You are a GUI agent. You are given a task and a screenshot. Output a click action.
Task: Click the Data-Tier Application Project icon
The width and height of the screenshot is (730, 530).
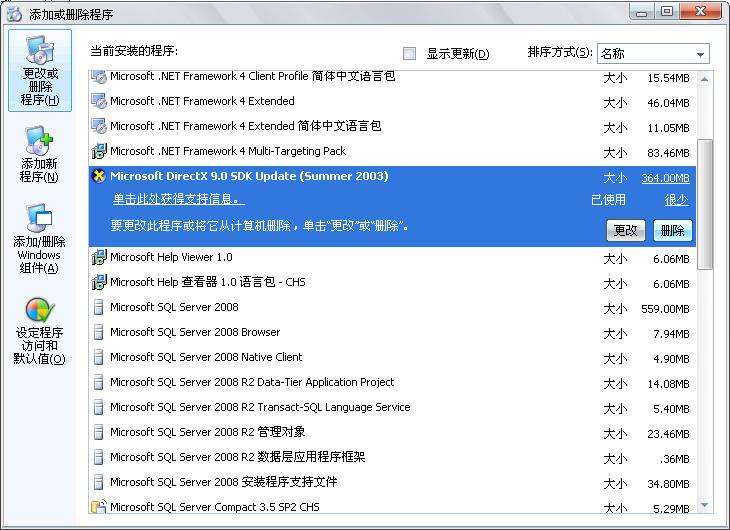pos(98,382)
